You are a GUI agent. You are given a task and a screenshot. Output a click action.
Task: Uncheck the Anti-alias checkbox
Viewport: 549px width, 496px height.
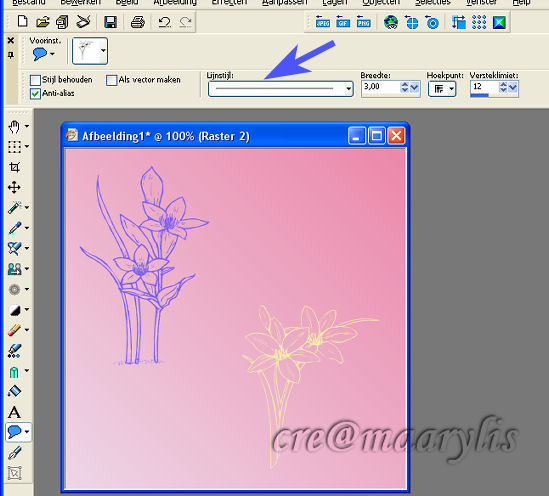[x=35, y=94]
